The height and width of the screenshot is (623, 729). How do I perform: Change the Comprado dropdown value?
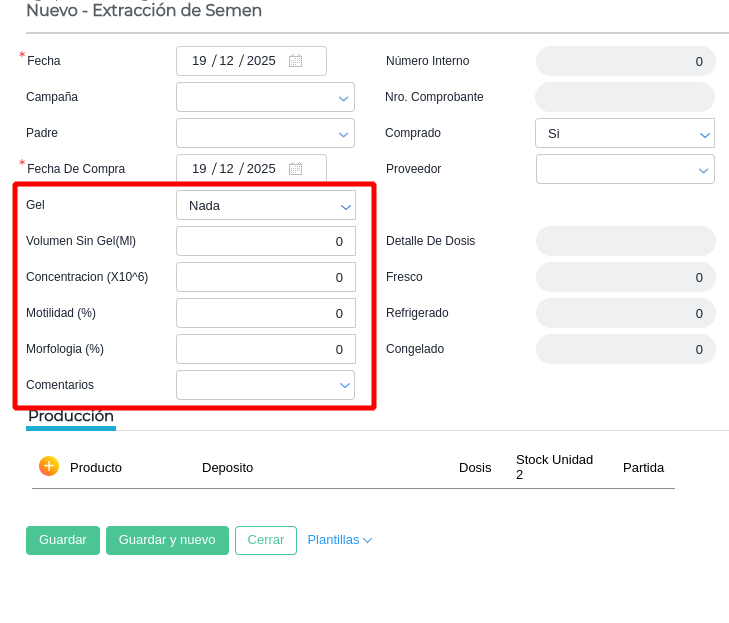(624, 133)
